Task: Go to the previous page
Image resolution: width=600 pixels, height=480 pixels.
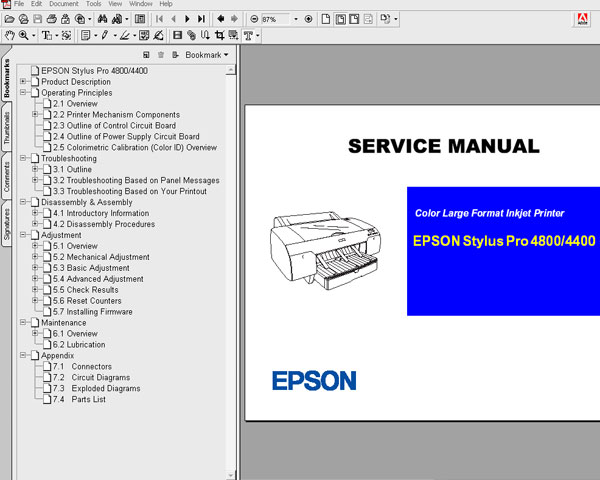Action: click(x=173, y=19)
